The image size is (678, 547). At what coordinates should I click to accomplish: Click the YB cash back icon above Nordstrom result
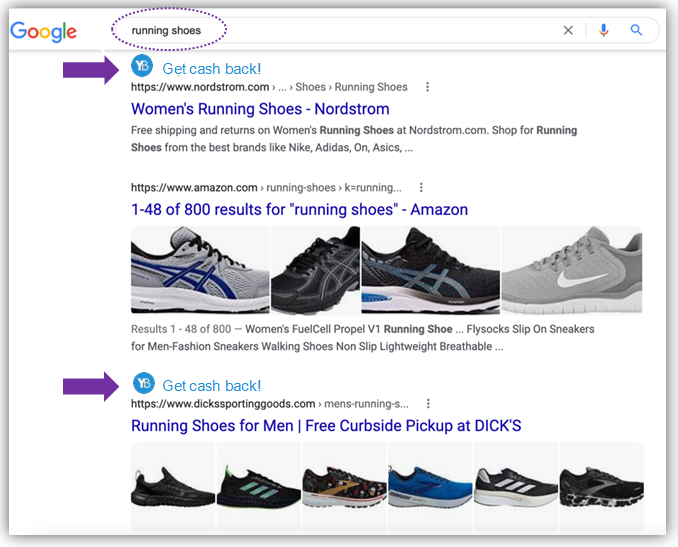142,66
